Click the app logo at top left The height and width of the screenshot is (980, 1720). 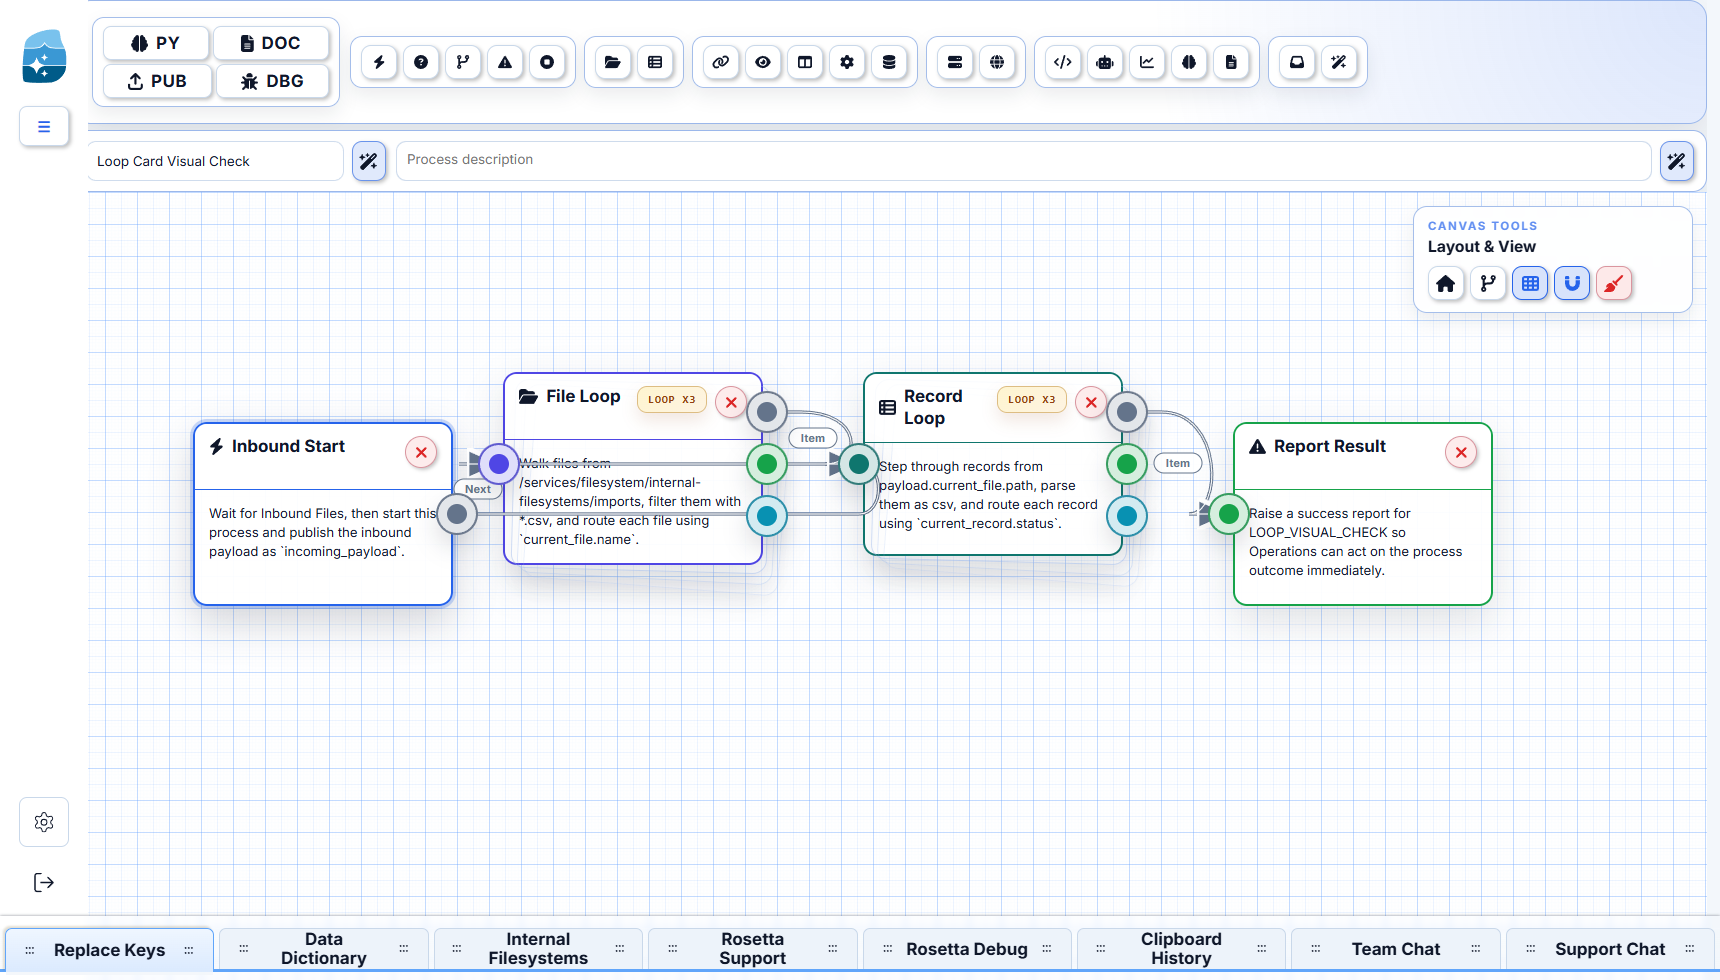[x=44, y=57]
